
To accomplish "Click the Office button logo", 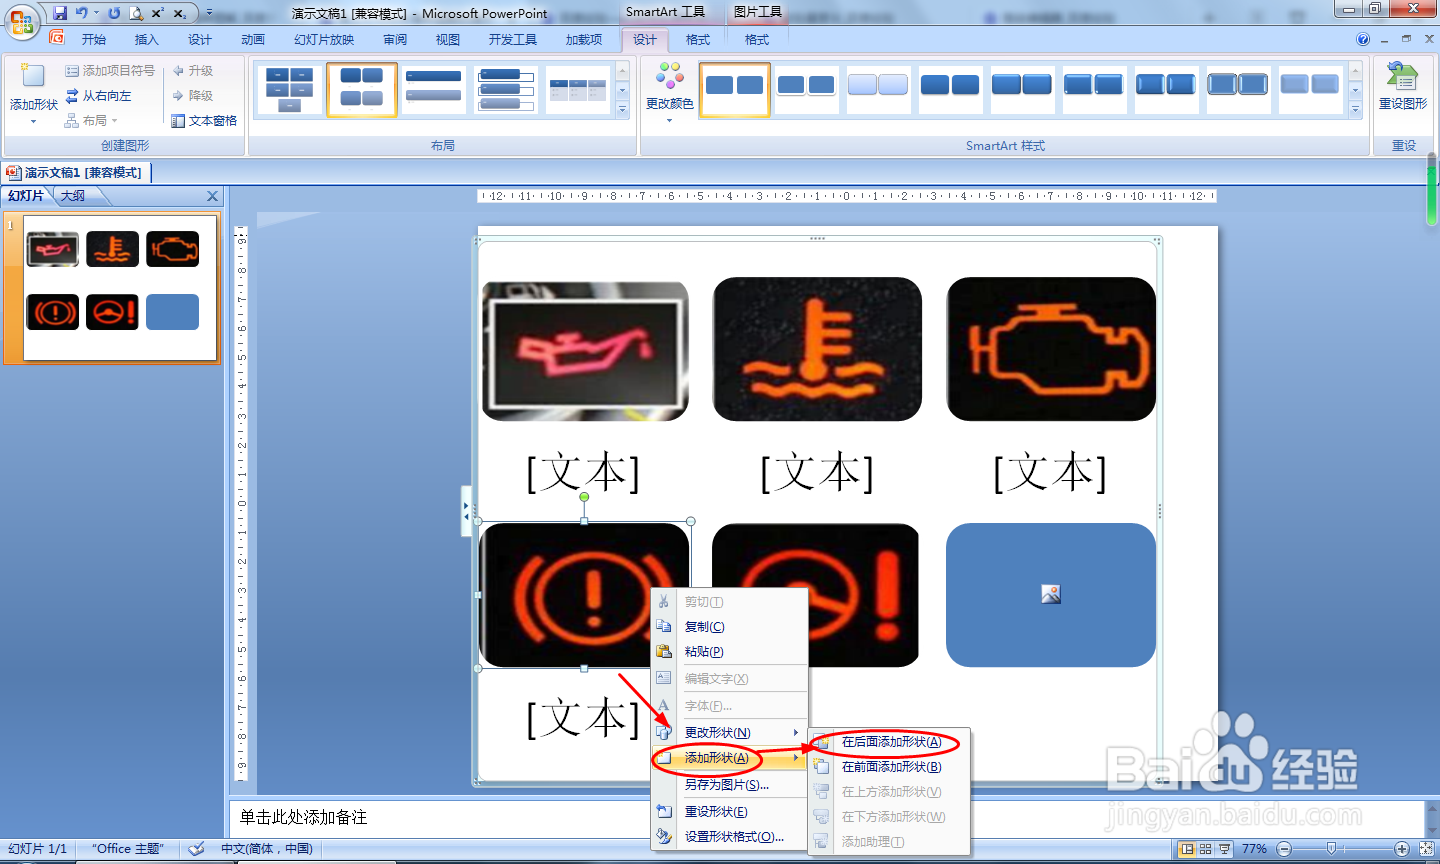I will (21, 20).
